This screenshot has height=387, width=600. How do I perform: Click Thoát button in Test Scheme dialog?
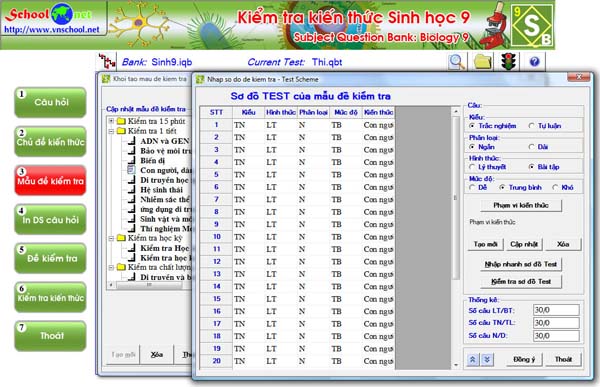pos(563,359)
